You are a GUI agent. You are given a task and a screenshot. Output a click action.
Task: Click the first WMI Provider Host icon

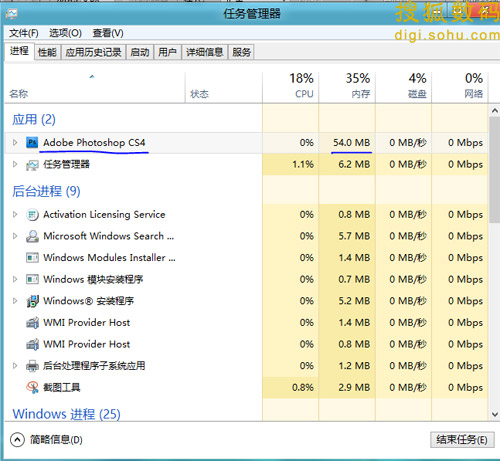tap(32, 323)
